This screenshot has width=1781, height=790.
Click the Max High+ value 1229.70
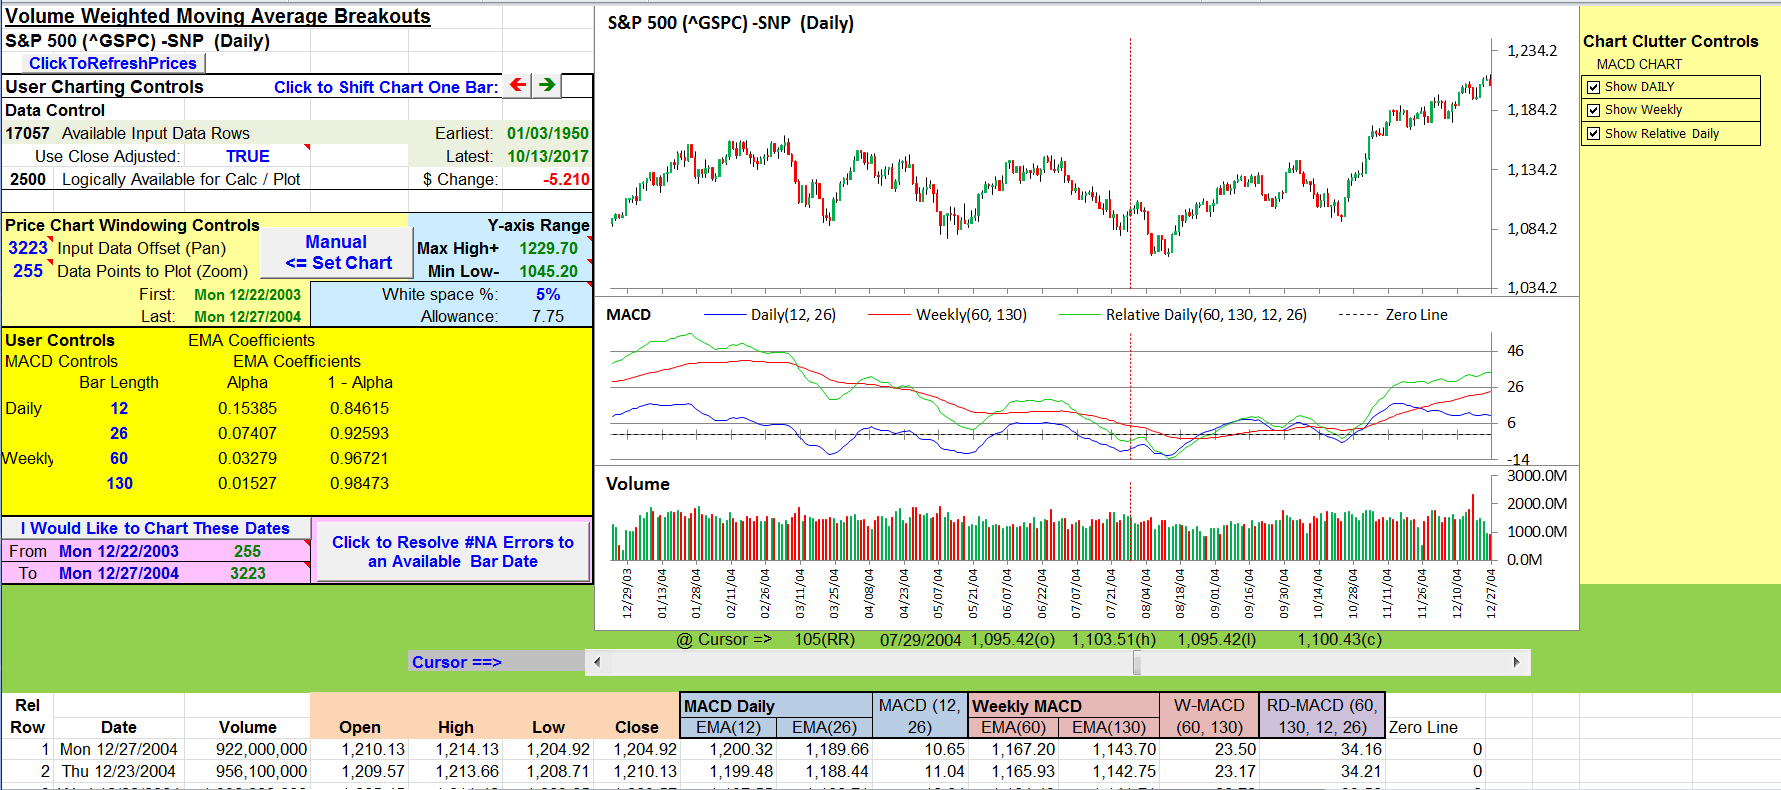click(548, 248)
